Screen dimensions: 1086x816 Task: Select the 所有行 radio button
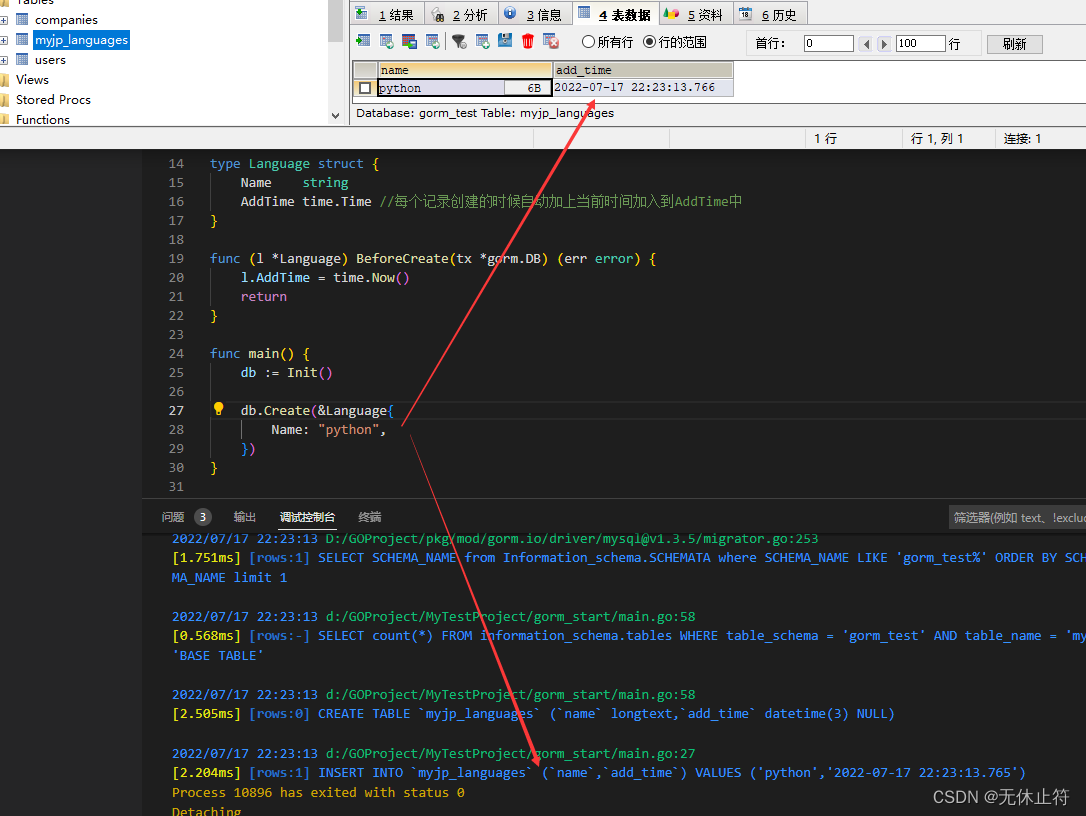pos(588,42)
